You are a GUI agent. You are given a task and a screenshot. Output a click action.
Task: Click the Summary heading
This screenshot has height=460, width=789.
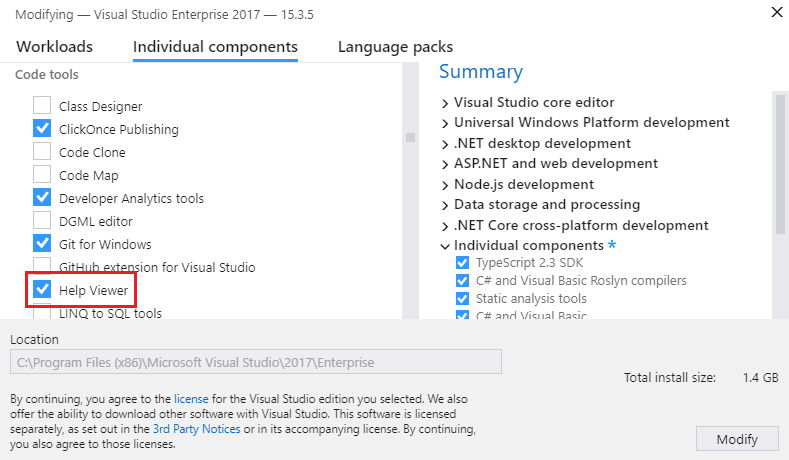click(481, 71)
